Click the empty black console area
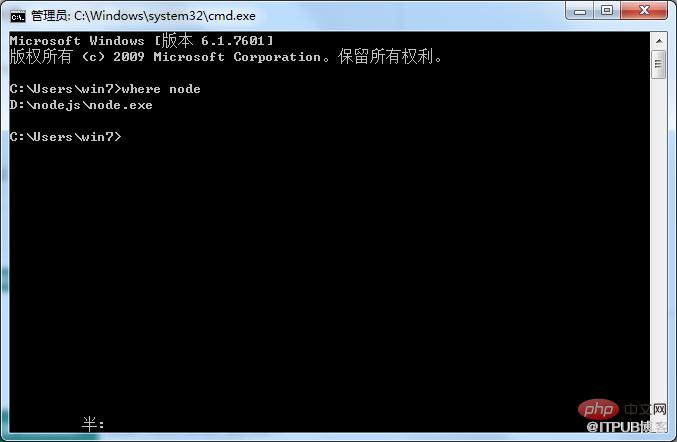Screen dimensions: 677x442 328,268
